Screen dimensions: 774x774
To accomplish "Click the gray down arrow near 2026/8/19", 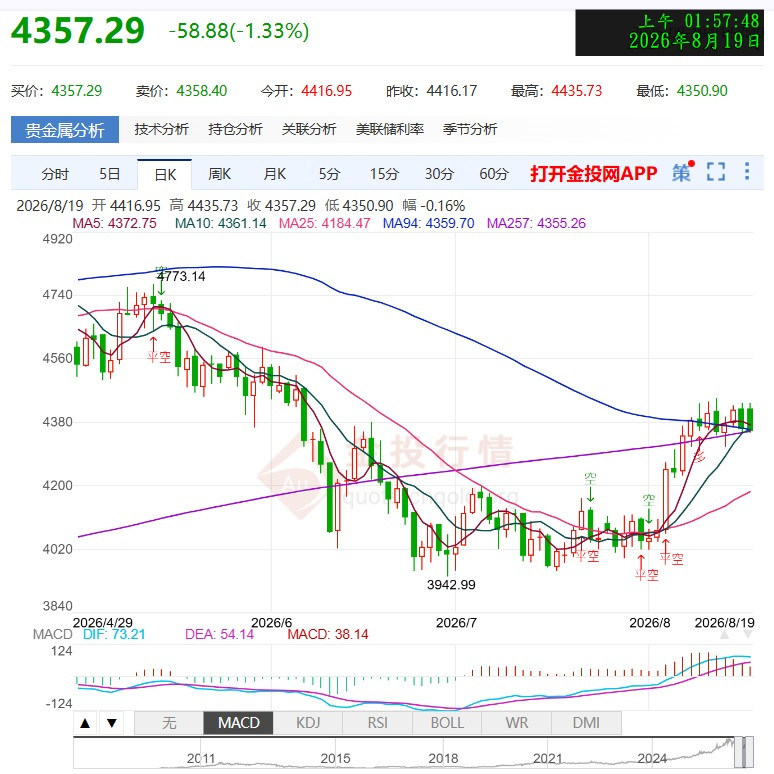I will pyautogui.click(x=748, y=634).
